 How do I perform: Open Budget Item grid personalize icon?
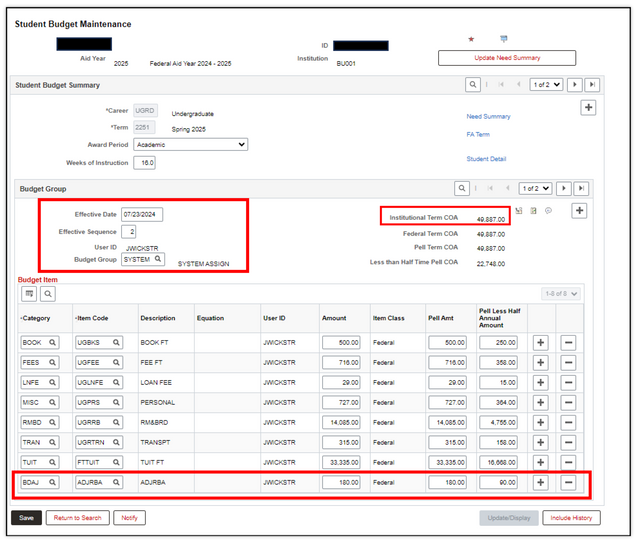pos(29,294)
